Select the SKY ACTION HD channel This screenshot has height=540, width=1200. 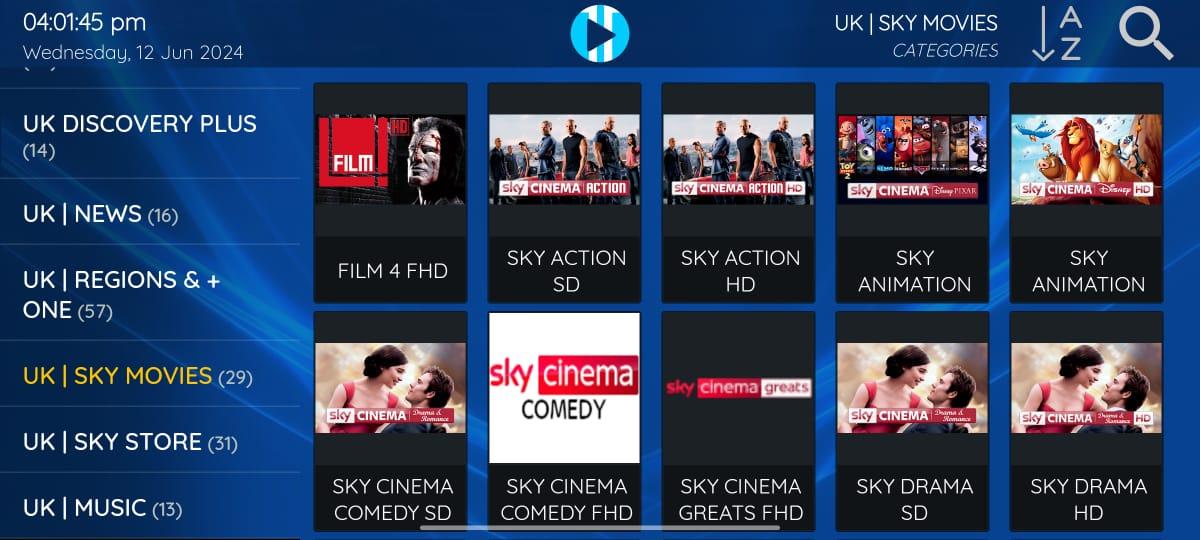(x=740, y=192)
